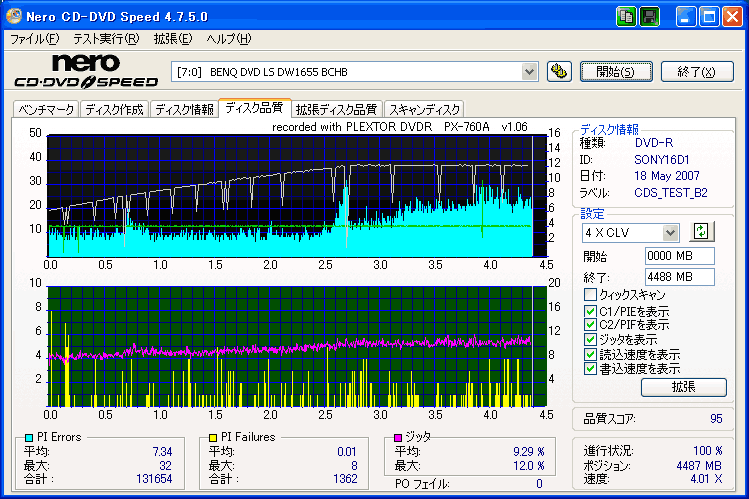Select the スキャンディスク tab
This screenshot has width=749, height=499.
[424, 109]
